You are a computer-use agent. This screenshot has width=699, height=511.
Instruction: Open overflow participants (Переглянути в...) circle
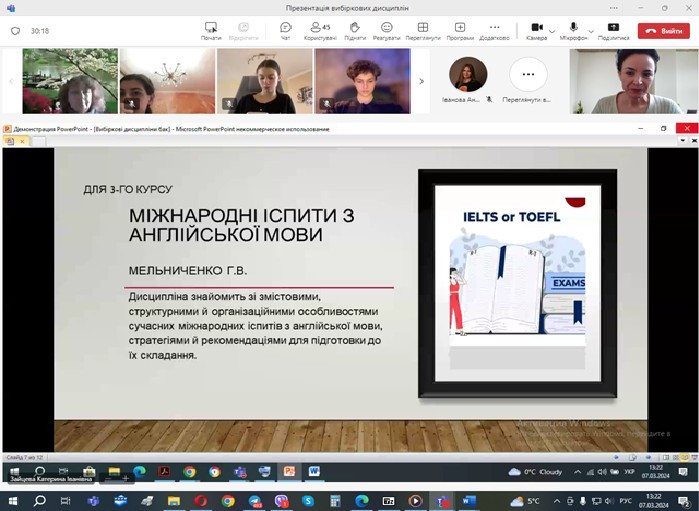click(x=528, y=75)
